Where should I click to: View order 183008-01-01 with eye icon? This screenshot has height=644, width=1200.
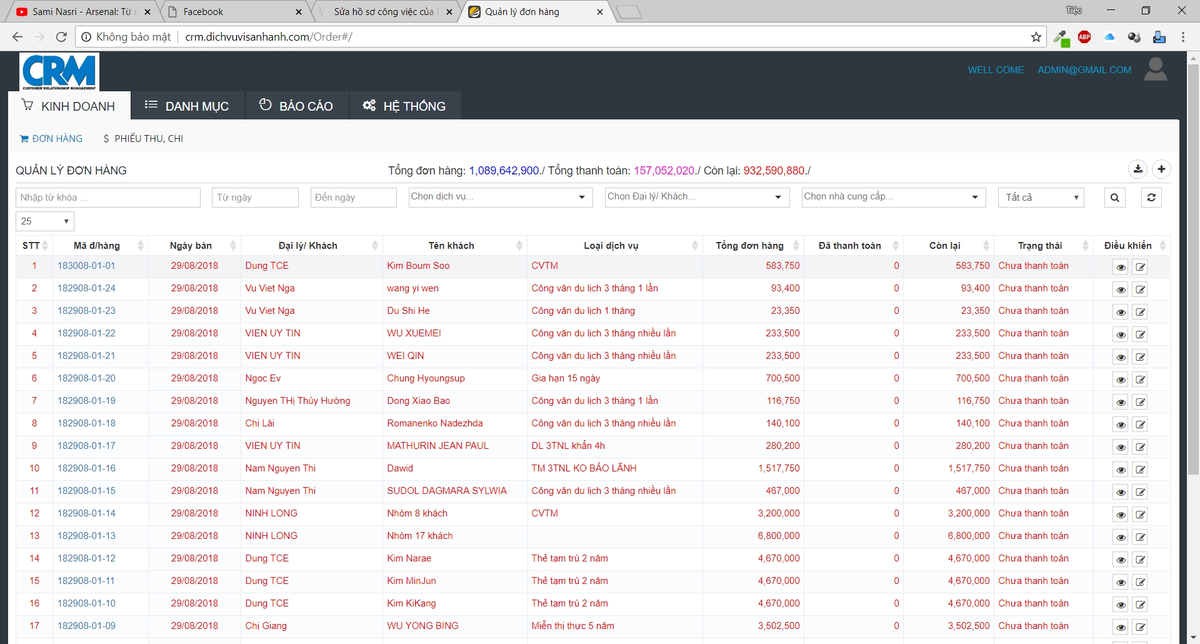click(1121, 267)
